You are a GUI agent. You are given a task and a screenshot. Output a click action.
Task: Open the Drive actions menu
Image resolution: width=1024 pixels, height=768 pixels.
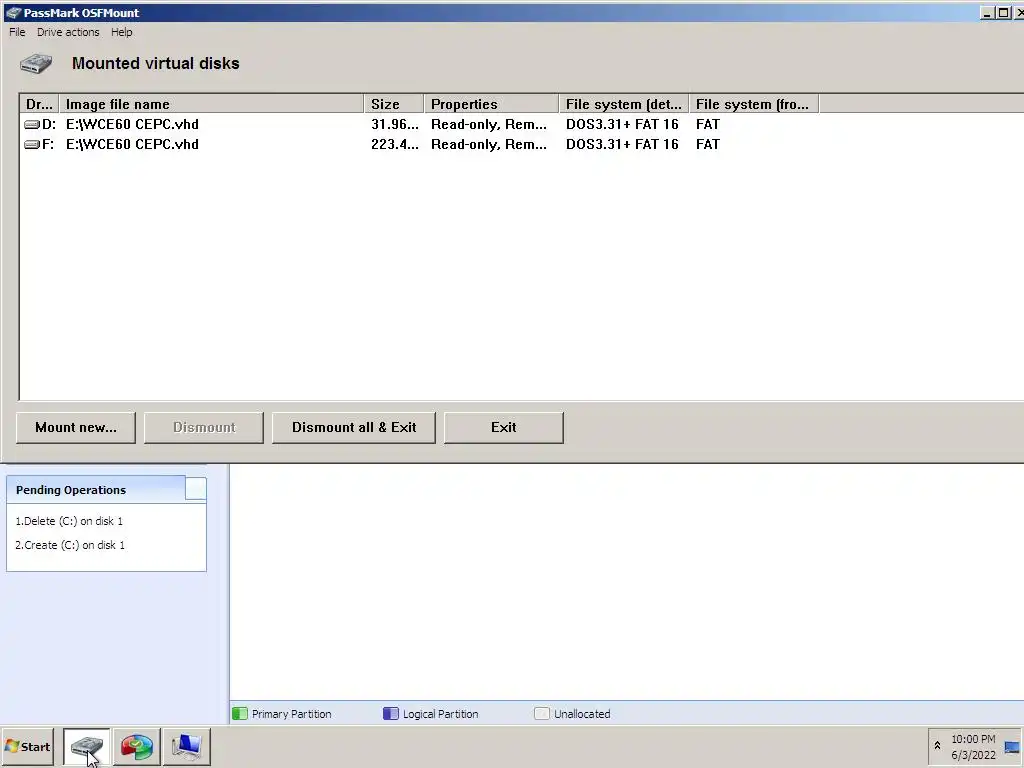68,32
